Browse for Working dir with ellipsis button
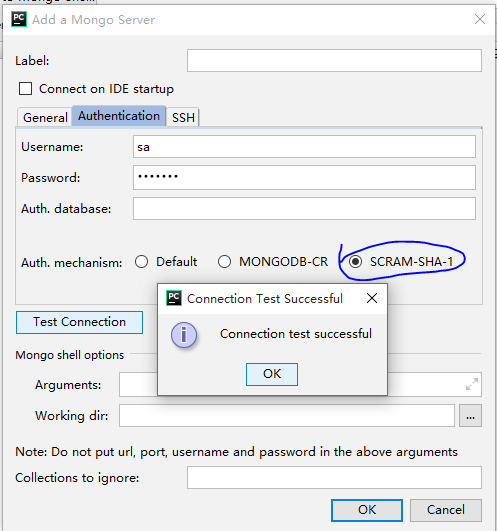 point(470,416)
